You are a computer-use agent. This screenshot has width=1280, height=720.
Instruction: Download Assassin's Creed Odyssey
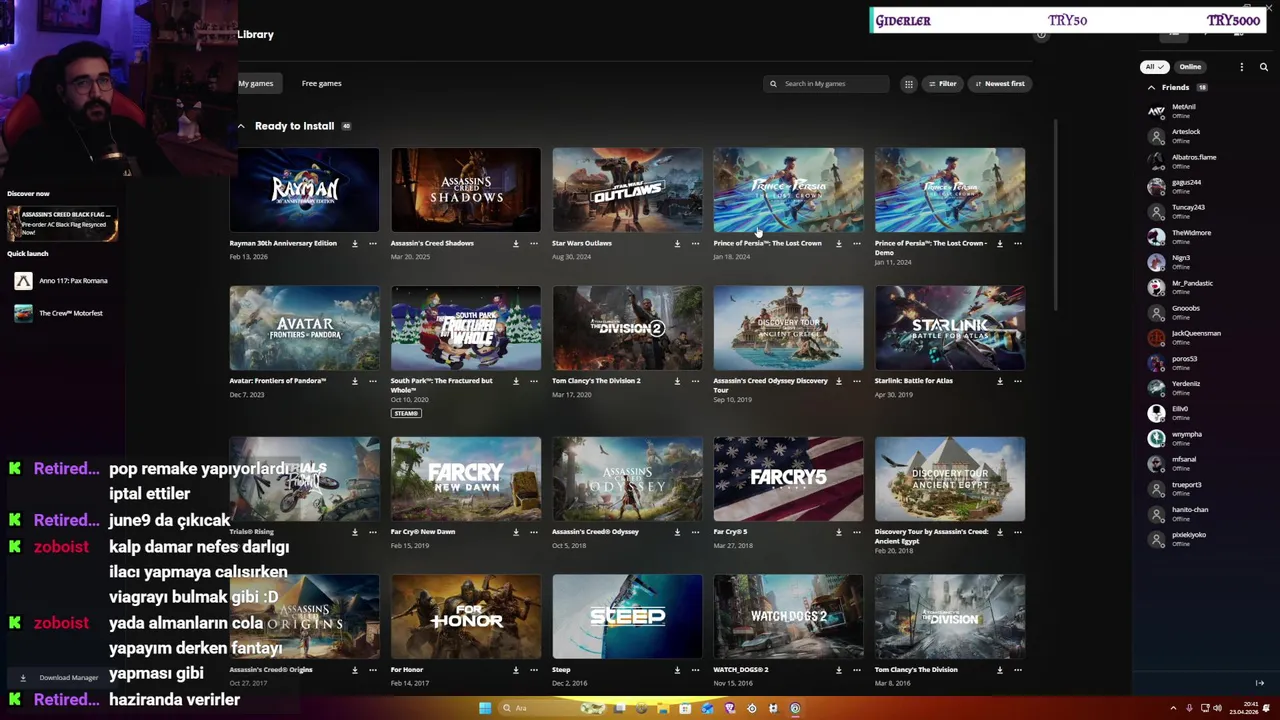677,532
